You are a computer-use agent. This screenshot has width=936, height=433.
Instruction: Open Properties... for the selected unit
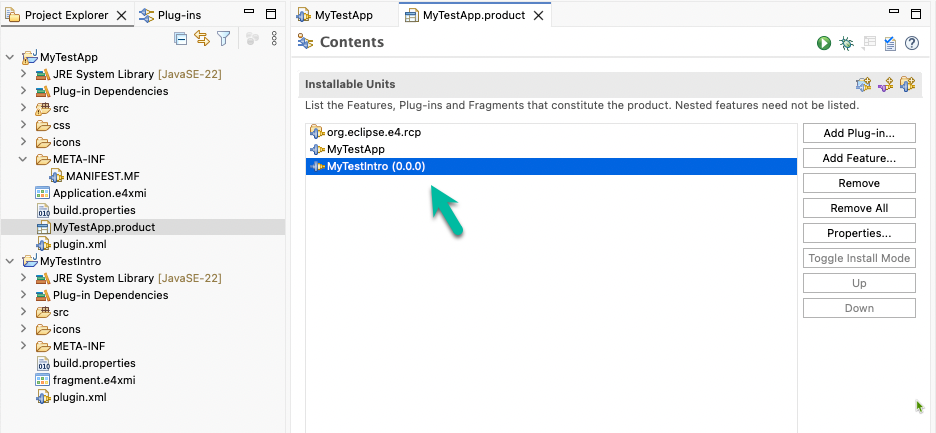point(859,234)
